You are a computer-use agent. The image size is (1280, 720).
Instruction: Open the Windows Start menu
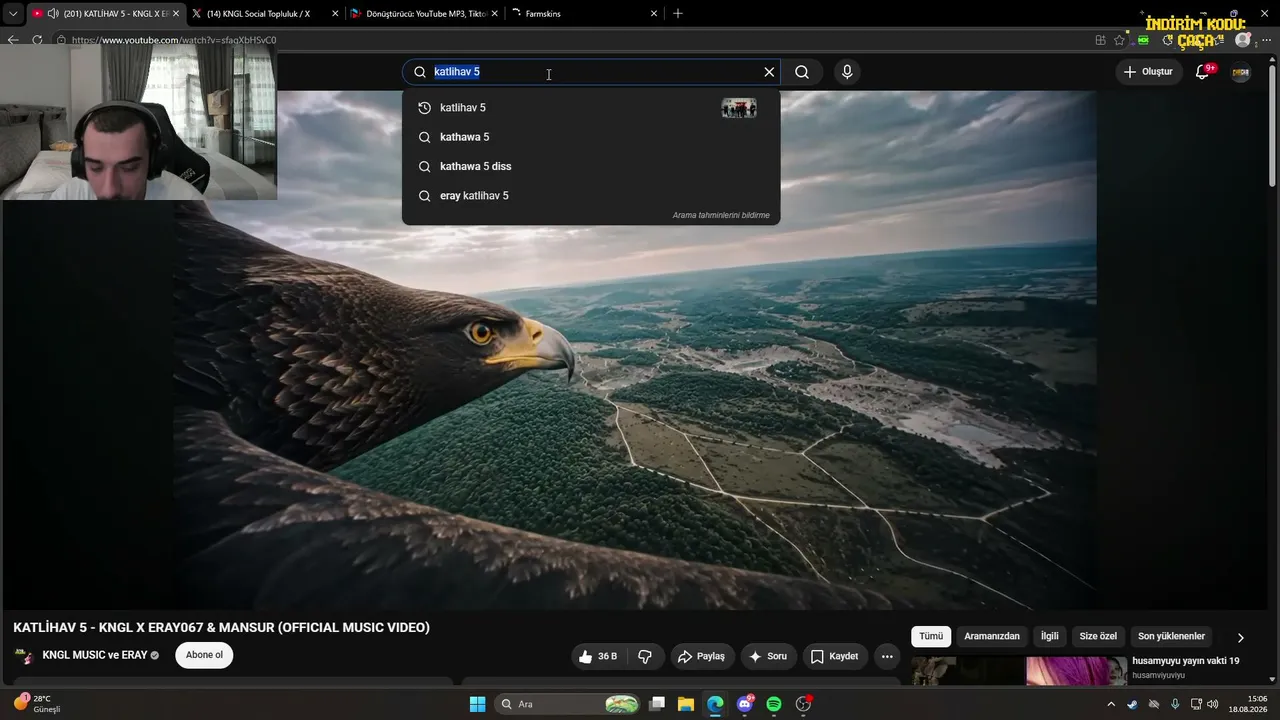coord(477,704)
